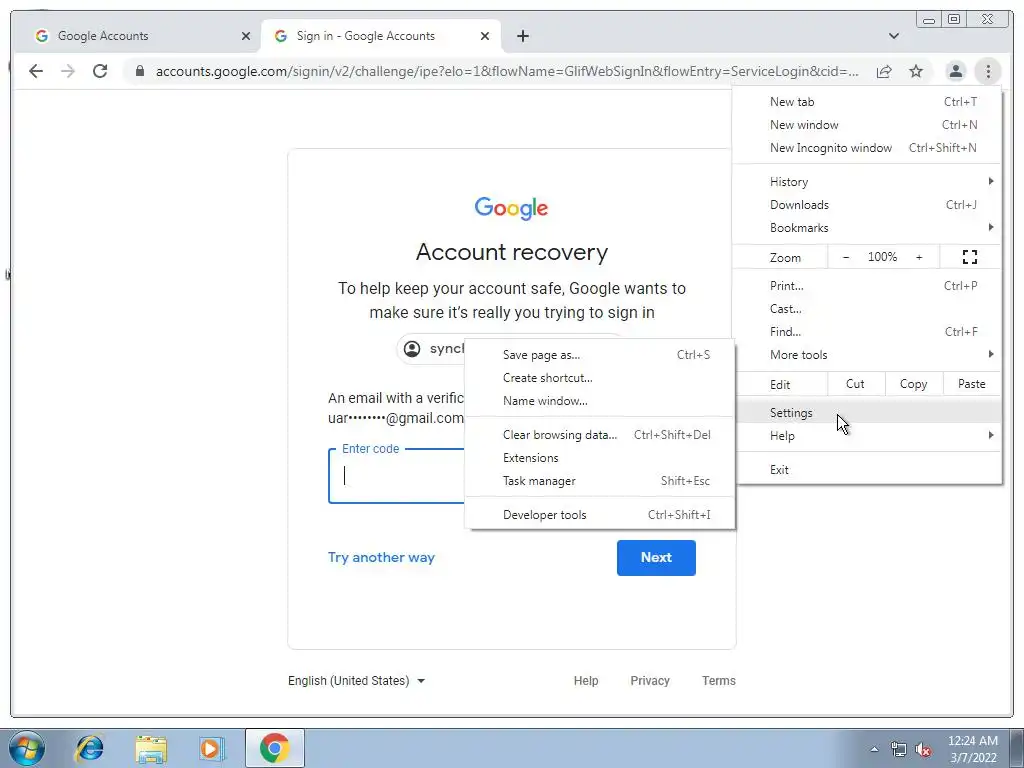
Task: Click the forward navigation arrow
Action: coord(68,71)
